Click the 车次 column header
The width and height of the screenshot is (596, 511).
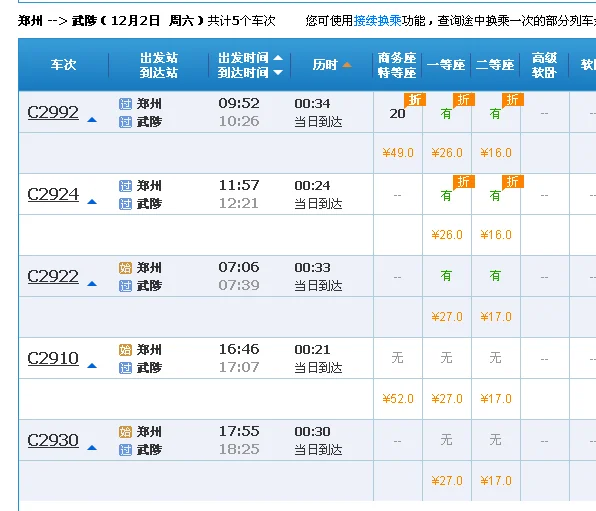(63, 65)
